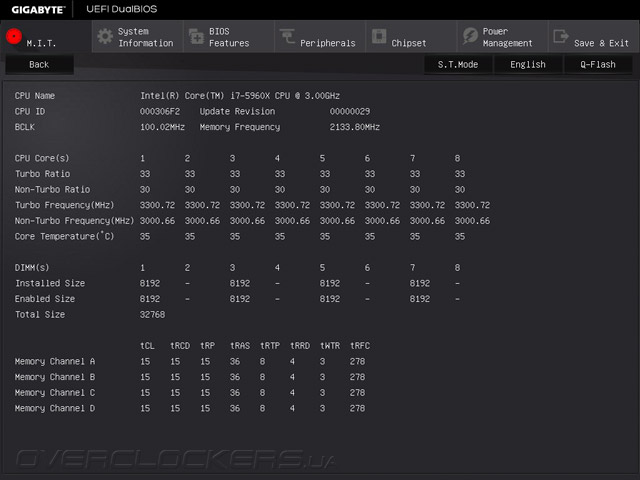Click the tRP column header
This screenshot has width=640, height=480.
click(x=207, y=346)
